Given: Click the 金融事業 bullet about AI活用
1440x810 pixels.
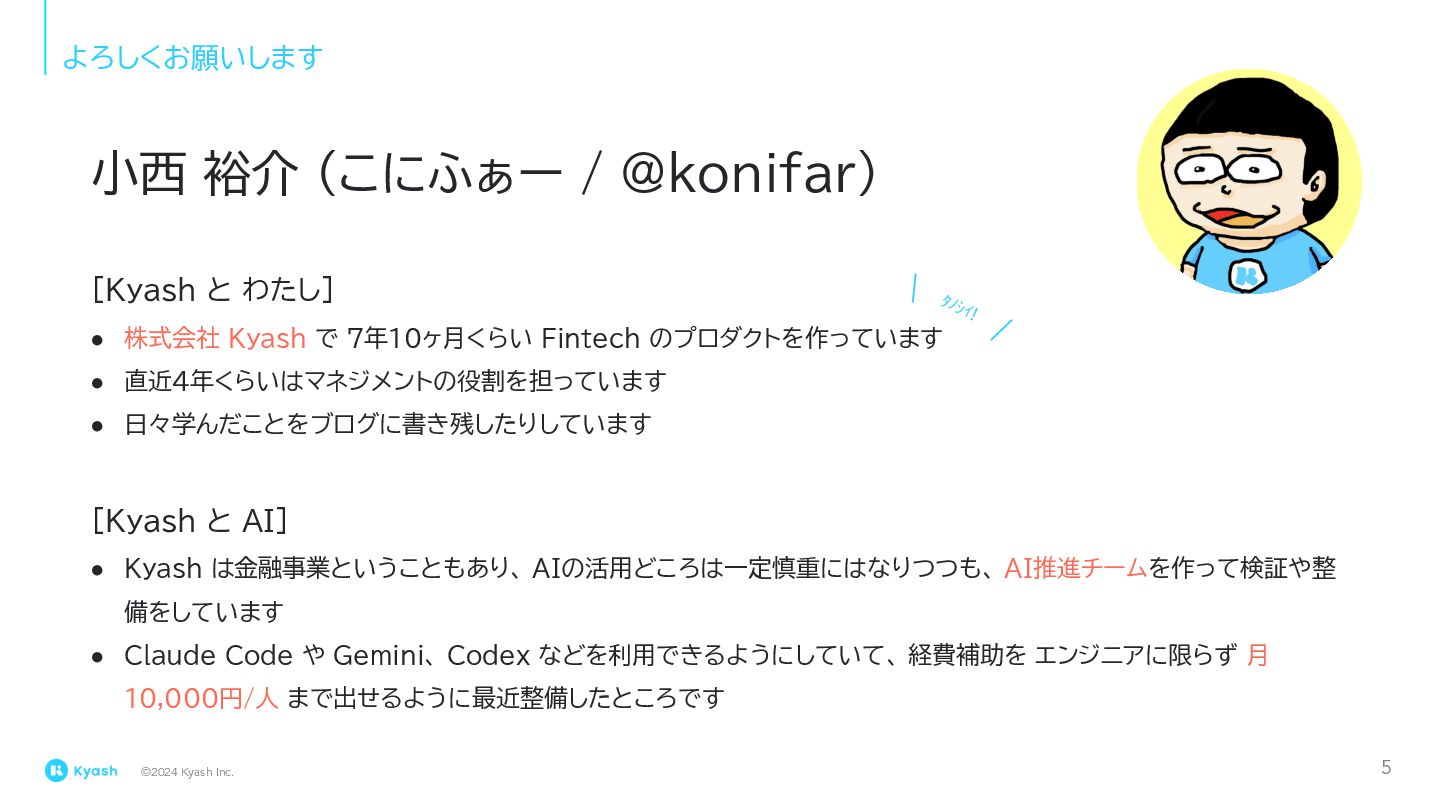Looking at the screenshot, I should (x=730, y=590).
